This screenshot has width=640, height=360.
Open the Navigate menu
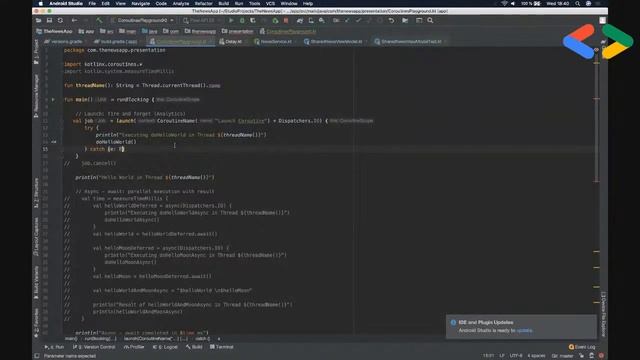[x=140, y=3]
